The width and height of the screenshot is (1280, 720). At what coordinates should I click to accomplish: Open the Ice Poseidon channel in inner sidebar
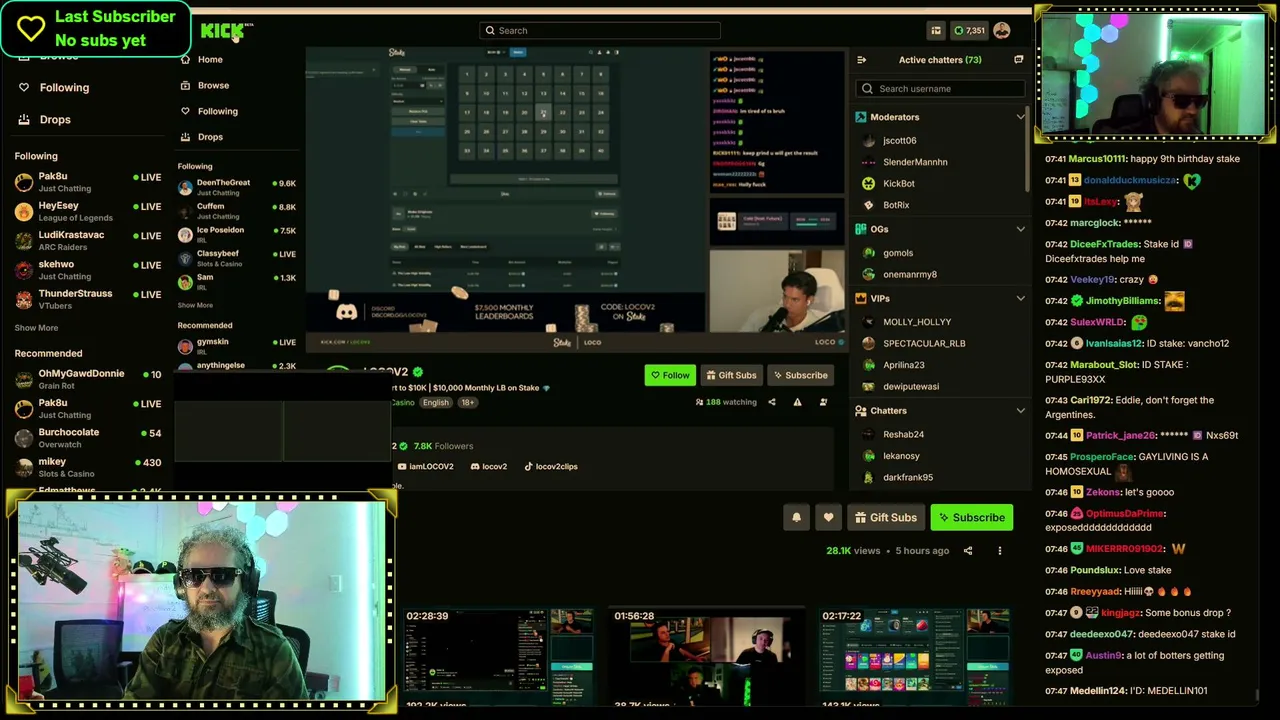click(x=237, y=234)
